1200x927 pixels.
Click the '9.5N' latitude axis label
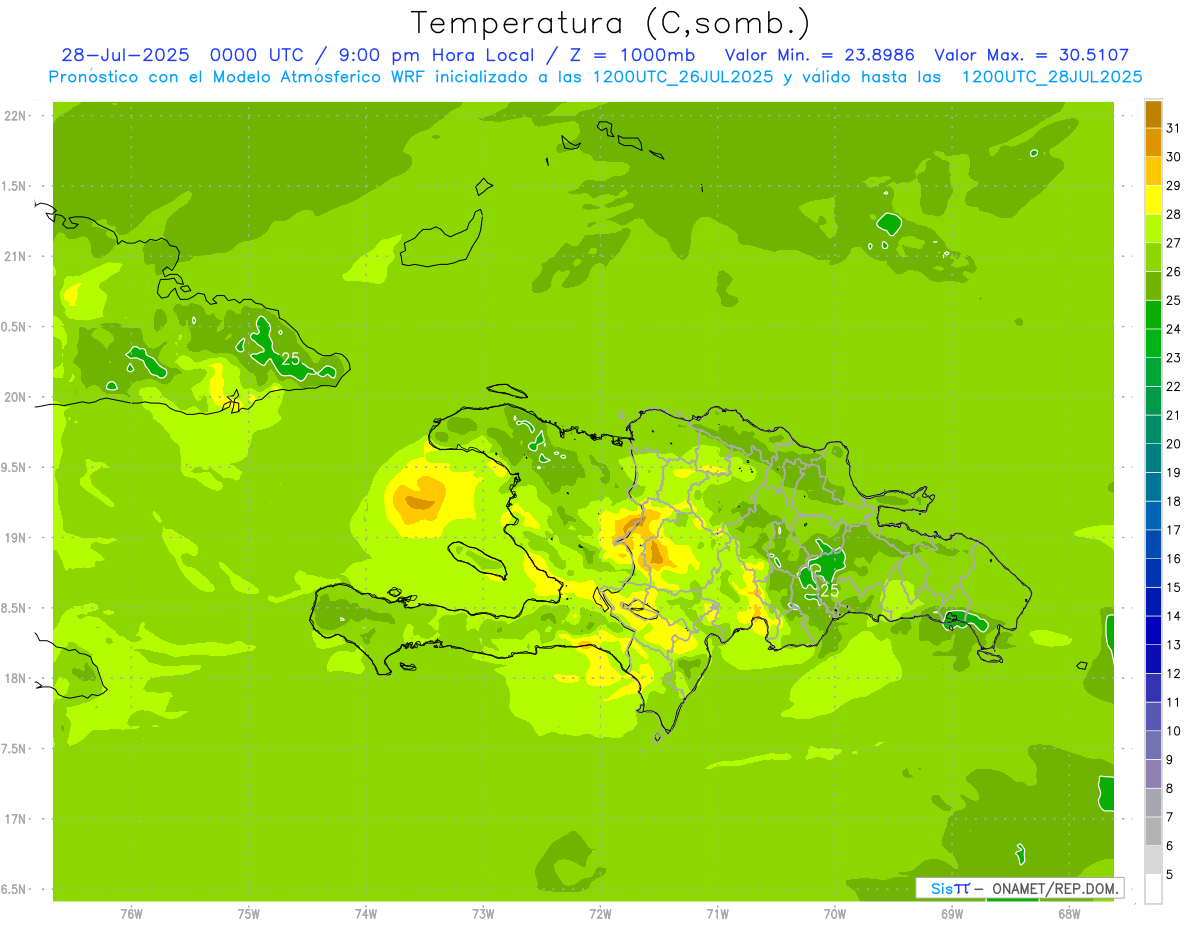(x=14, y=468)
